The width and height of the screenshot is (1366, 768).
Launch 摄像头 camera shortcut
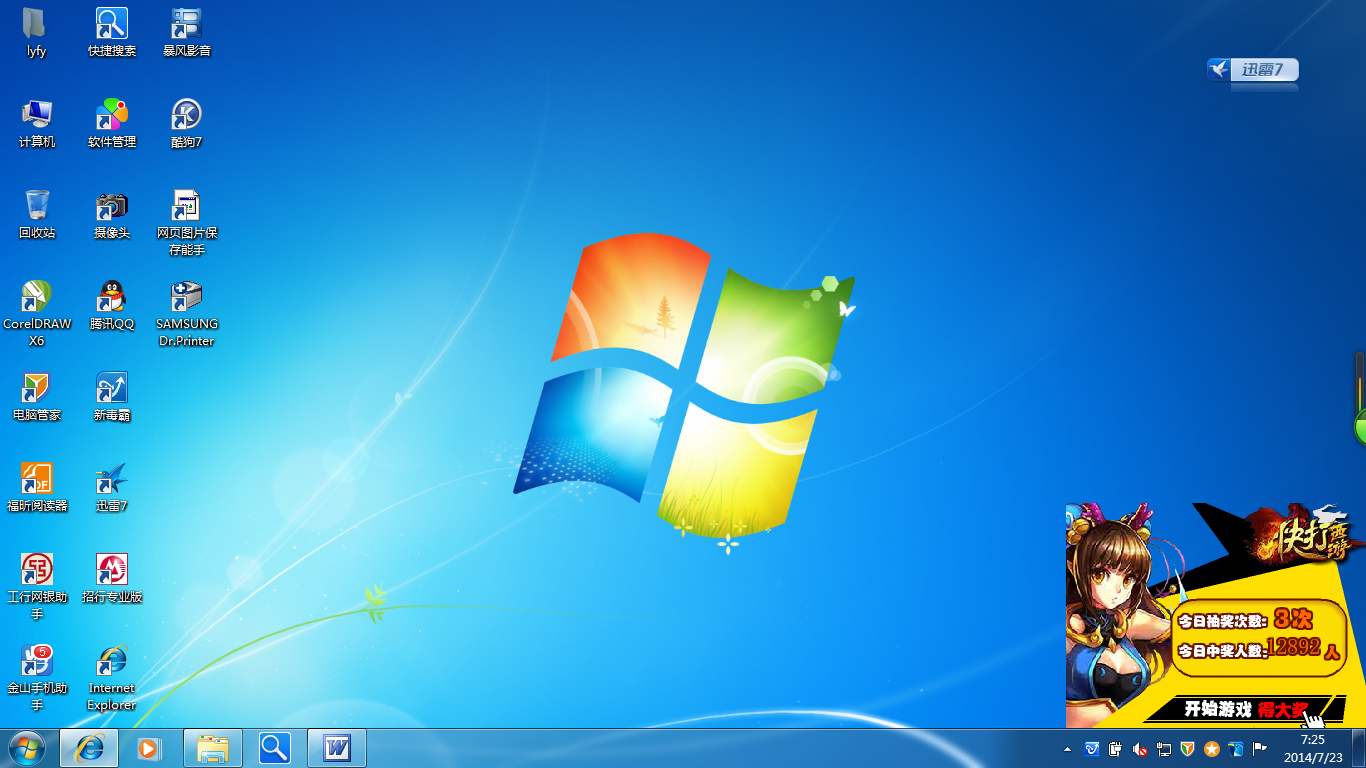coord(111,214)
